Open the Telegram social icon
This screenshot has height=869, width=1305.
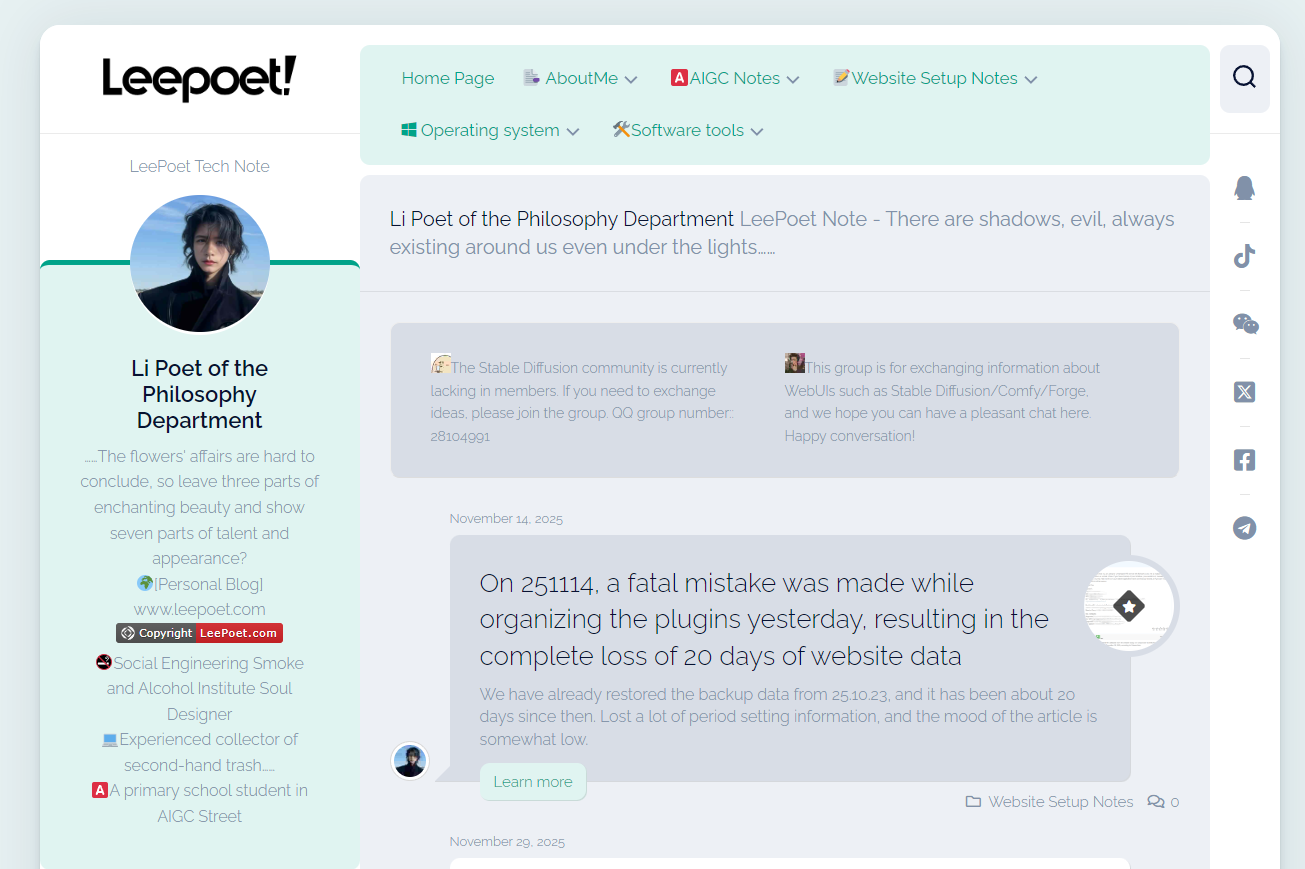point(1244,528)
